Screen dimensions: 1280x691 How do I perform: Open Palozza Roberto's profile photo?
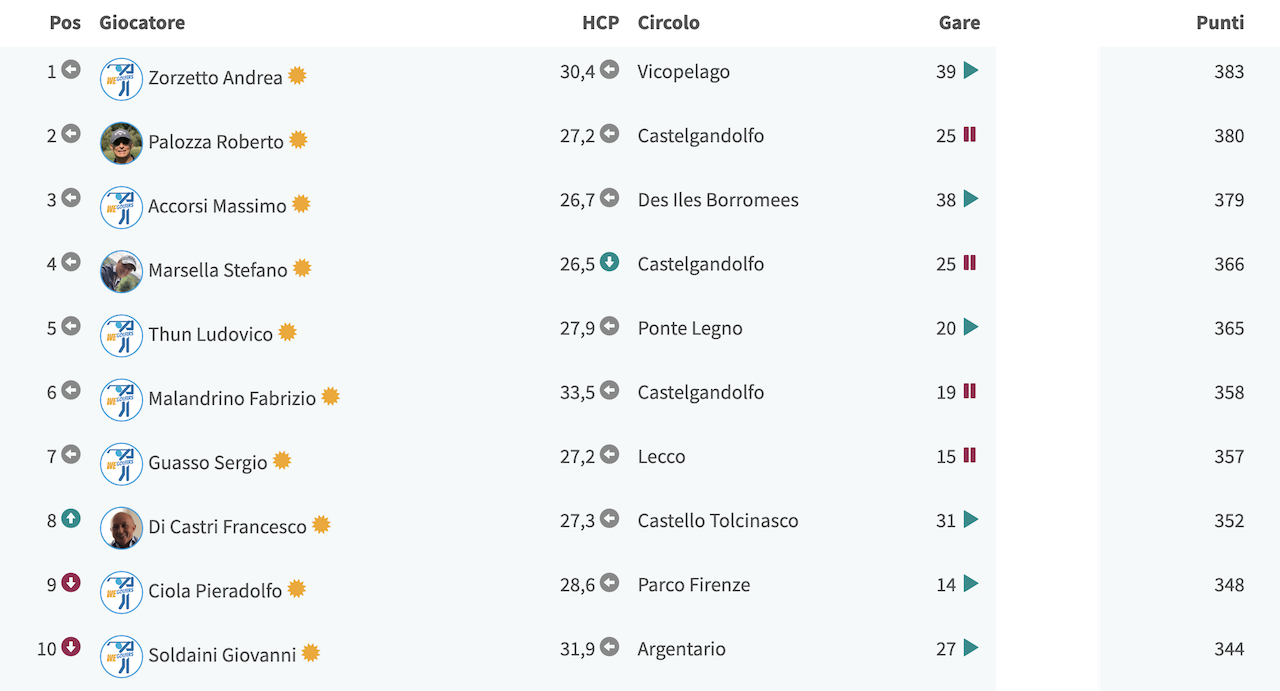[x=121, y=143]
